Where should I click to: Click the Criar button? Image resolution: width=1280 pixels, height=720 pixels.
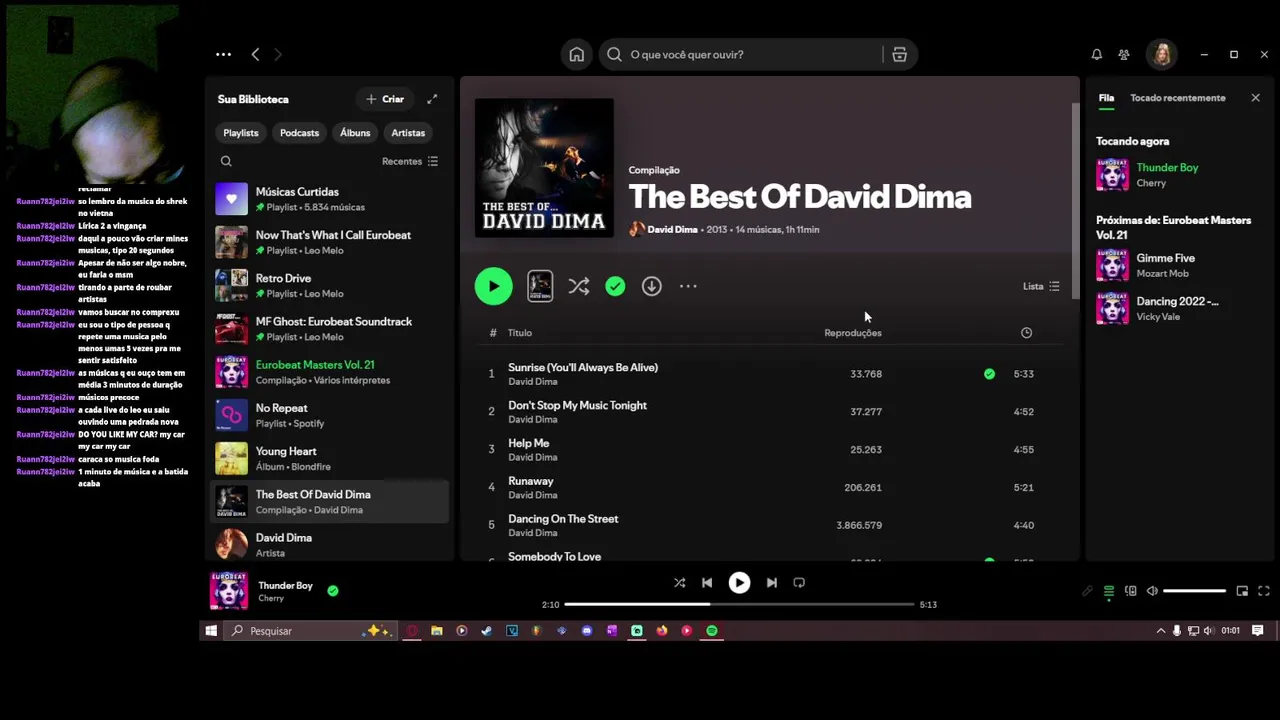point(385,99)
